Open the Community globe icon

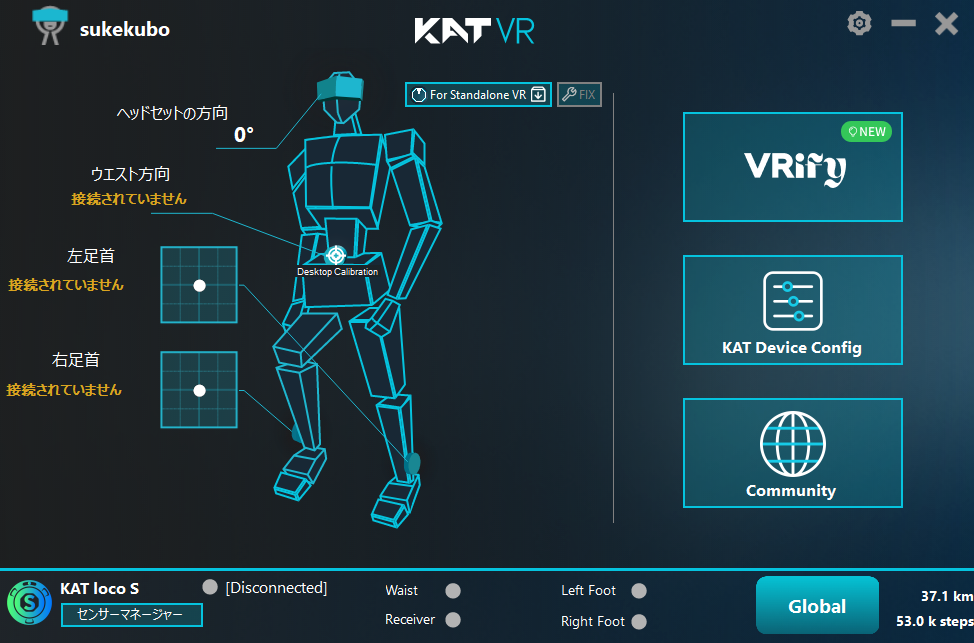tap(793, 444)
